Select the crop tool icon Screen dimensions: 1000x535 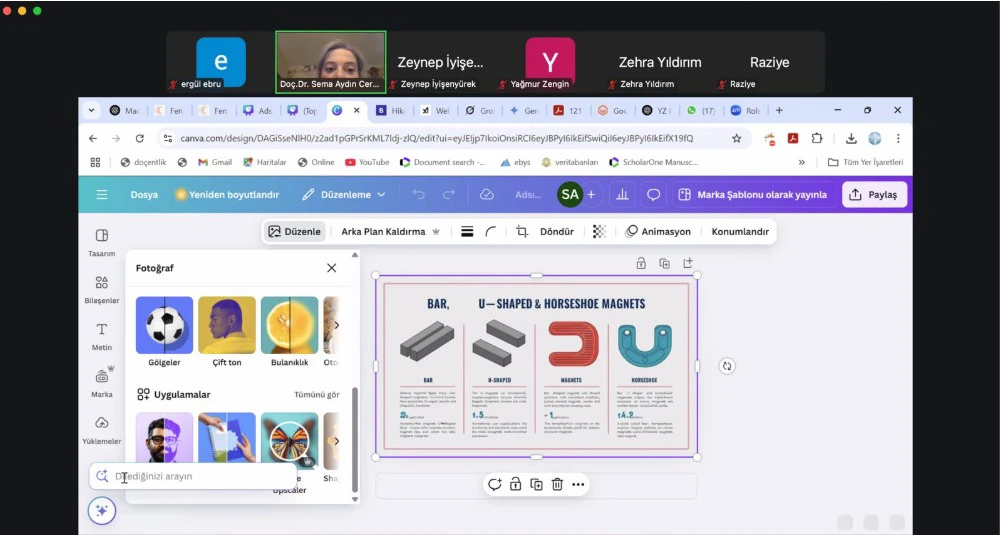[522, 231]
